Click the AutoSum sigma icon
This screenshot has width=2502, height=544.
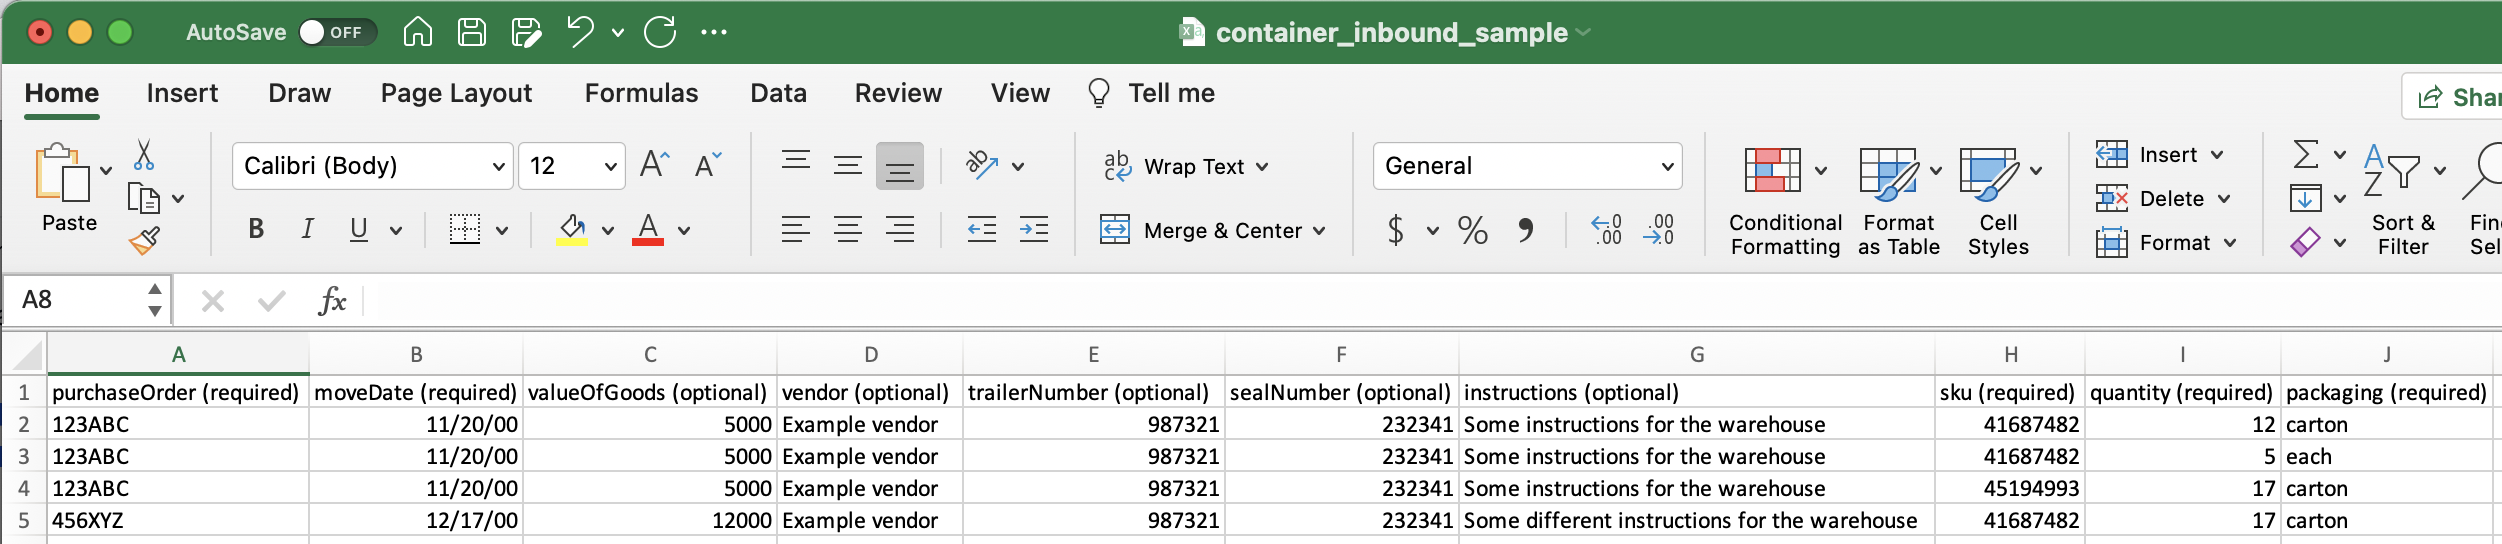2305,155
